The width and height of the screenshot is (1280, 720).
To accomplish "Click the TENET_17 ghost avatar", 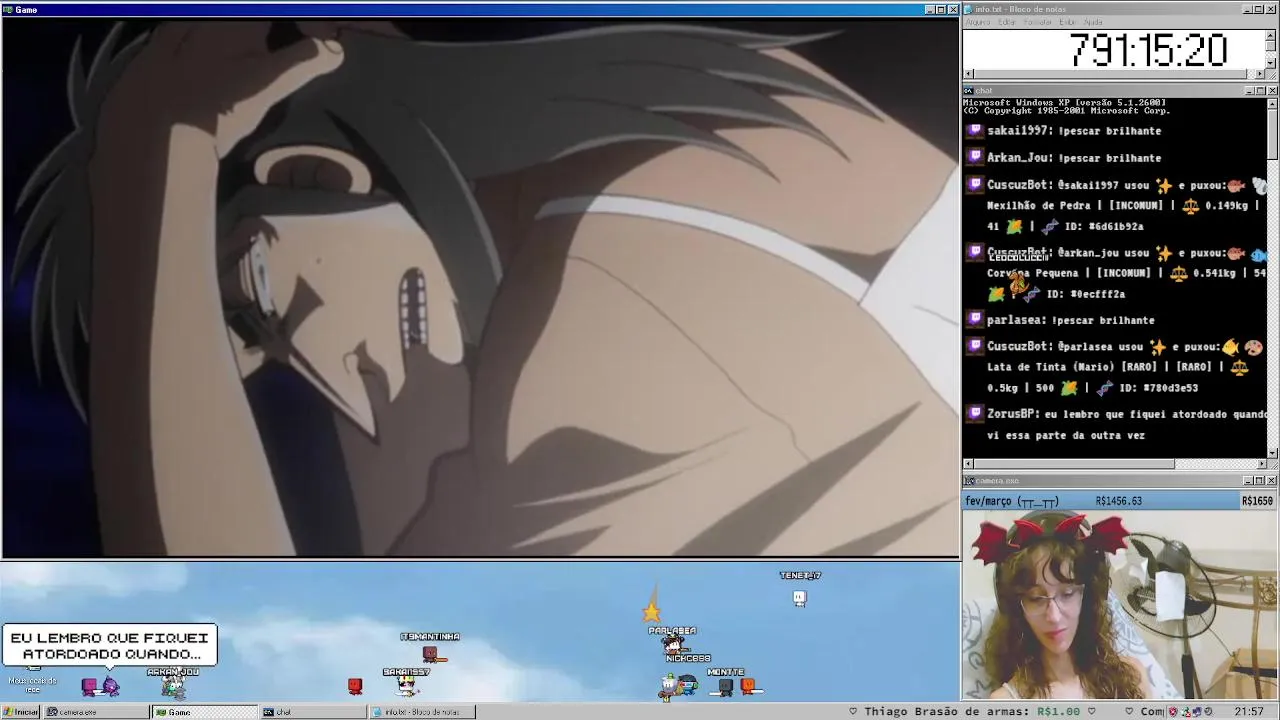I will [x=799, y=598].
